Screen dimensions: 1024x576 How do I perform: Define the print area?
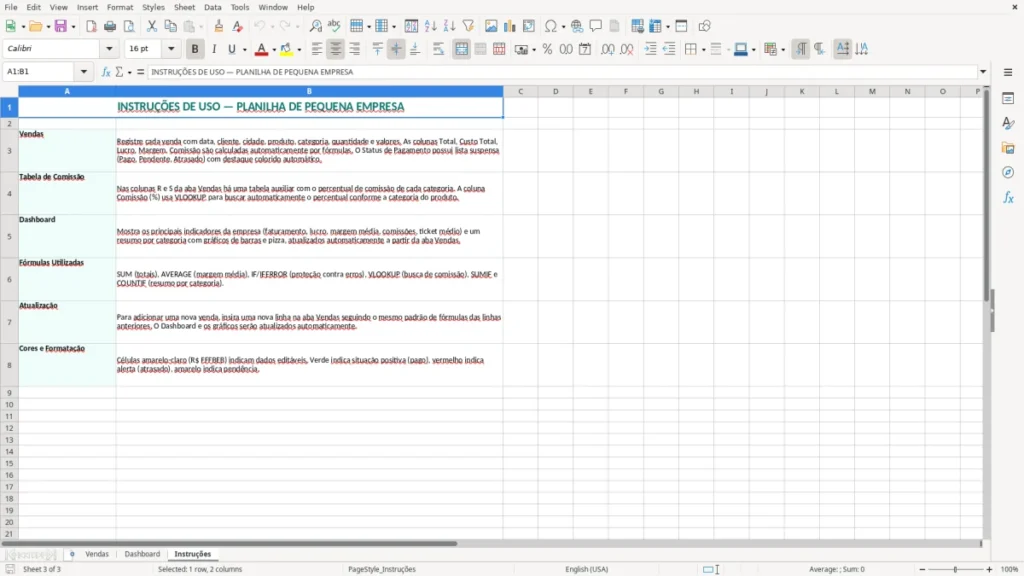click(x=637, y=26)
